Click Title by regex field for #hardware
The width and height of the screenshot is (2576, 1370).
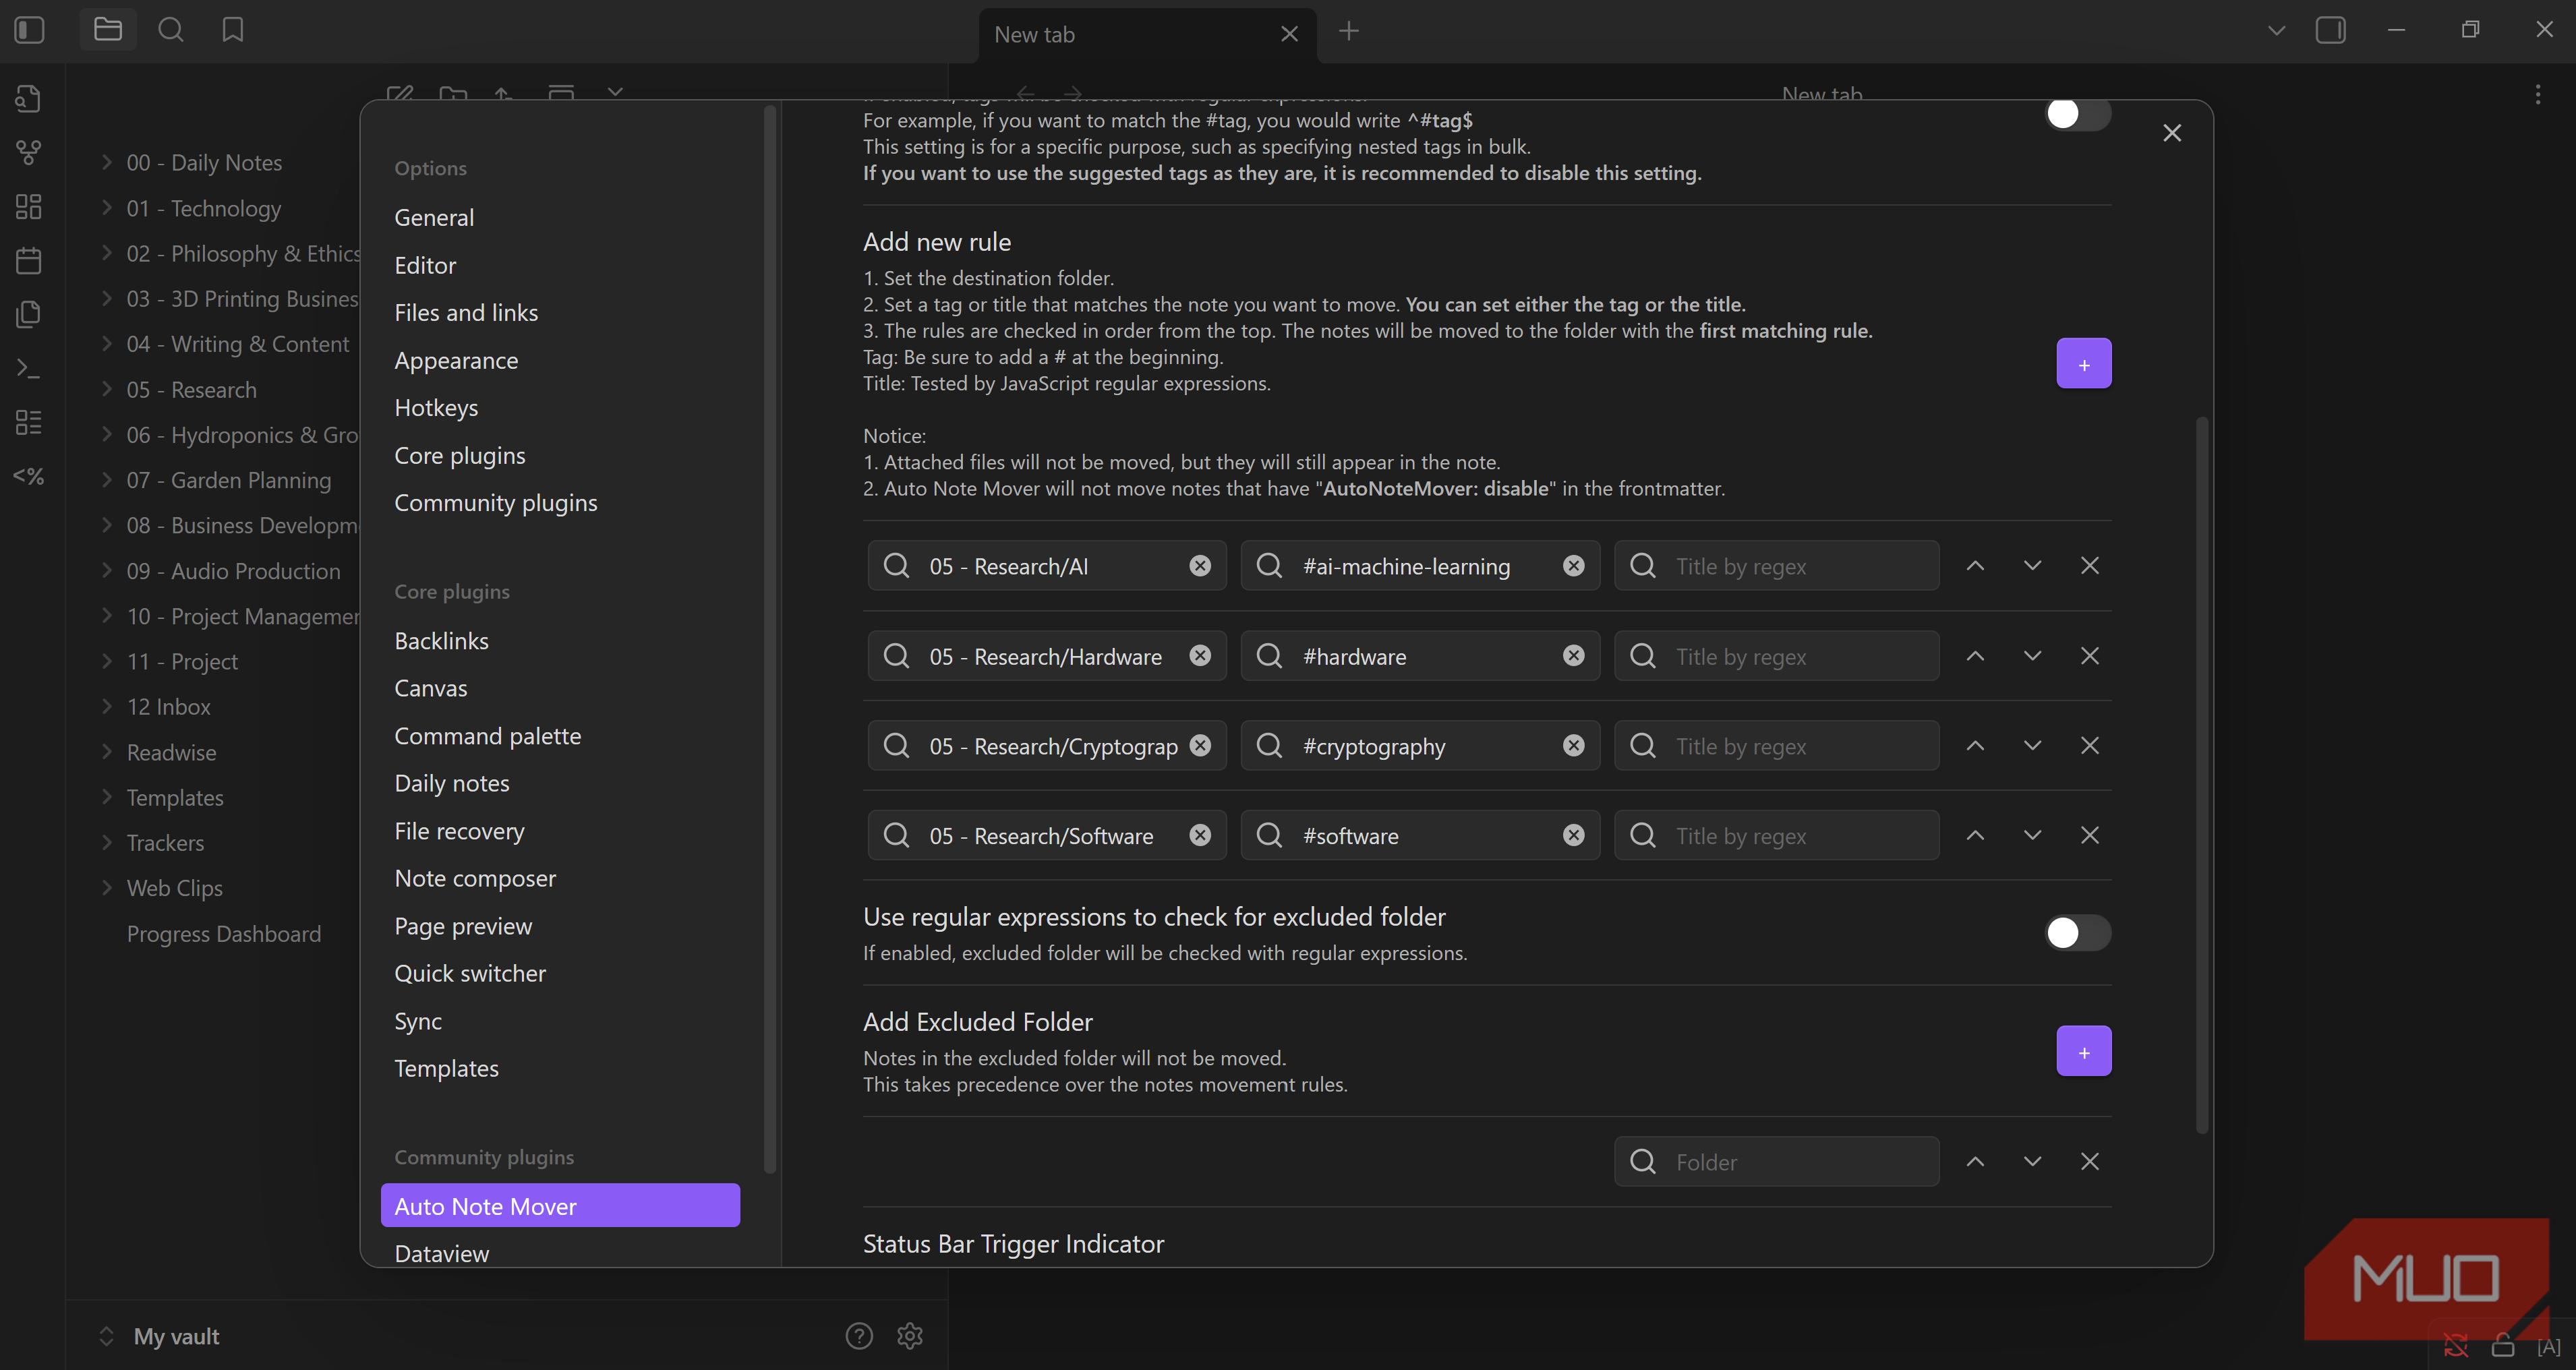coord(1777,656)
